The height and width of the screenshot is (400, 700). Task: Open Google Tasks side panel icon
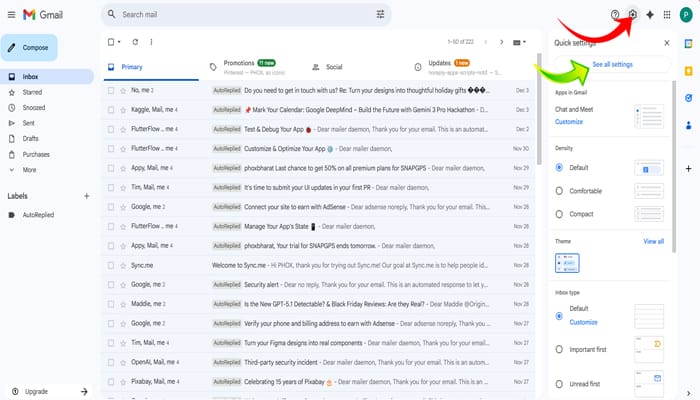coord(688,98)
